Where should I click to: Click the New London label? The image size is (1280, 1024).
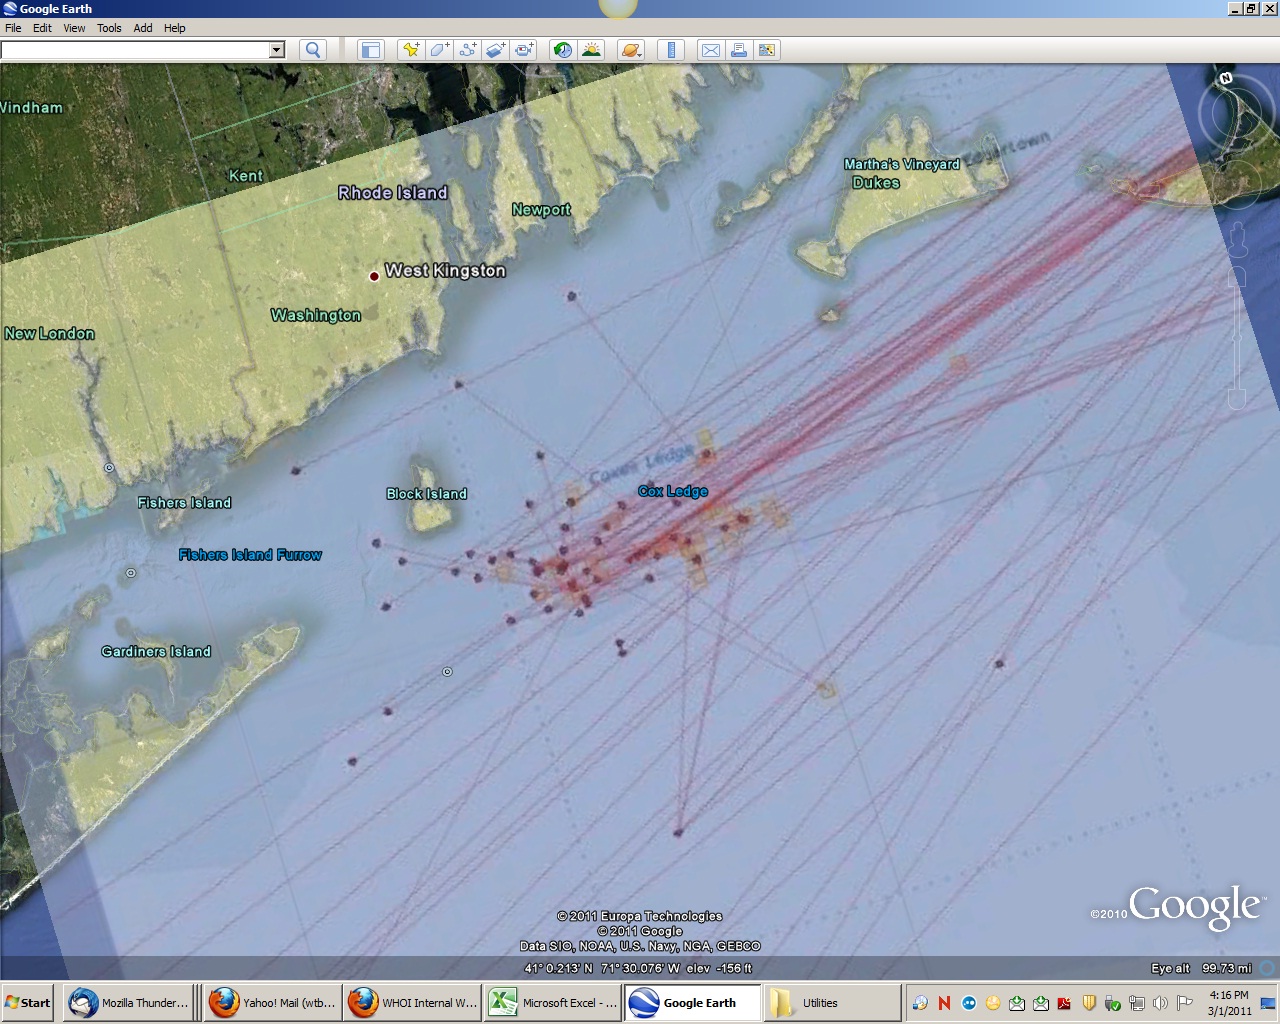(49, 333)
